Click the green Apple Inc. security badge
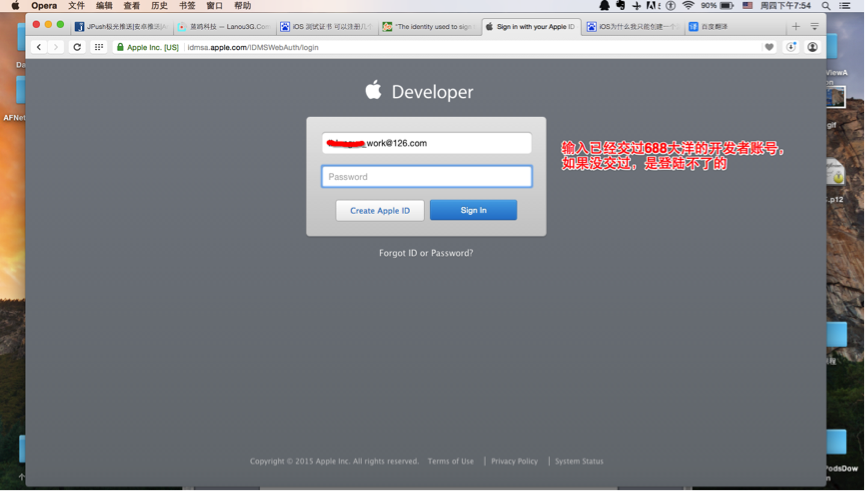 click(x=148, y=47)
